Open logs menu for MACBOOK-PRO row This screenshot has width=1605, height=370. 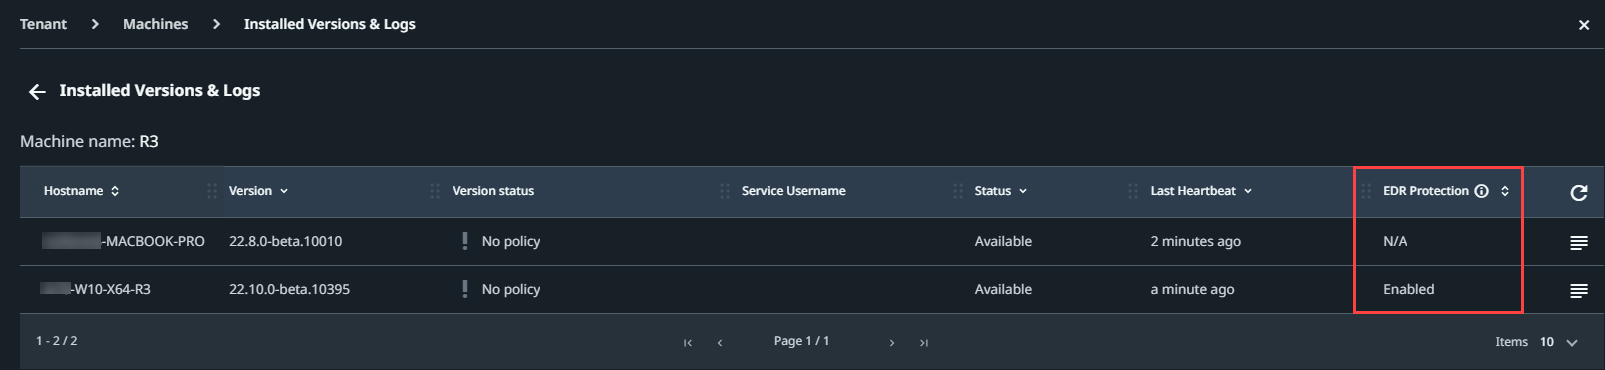pyautogui.click(x=1579, y=243)
